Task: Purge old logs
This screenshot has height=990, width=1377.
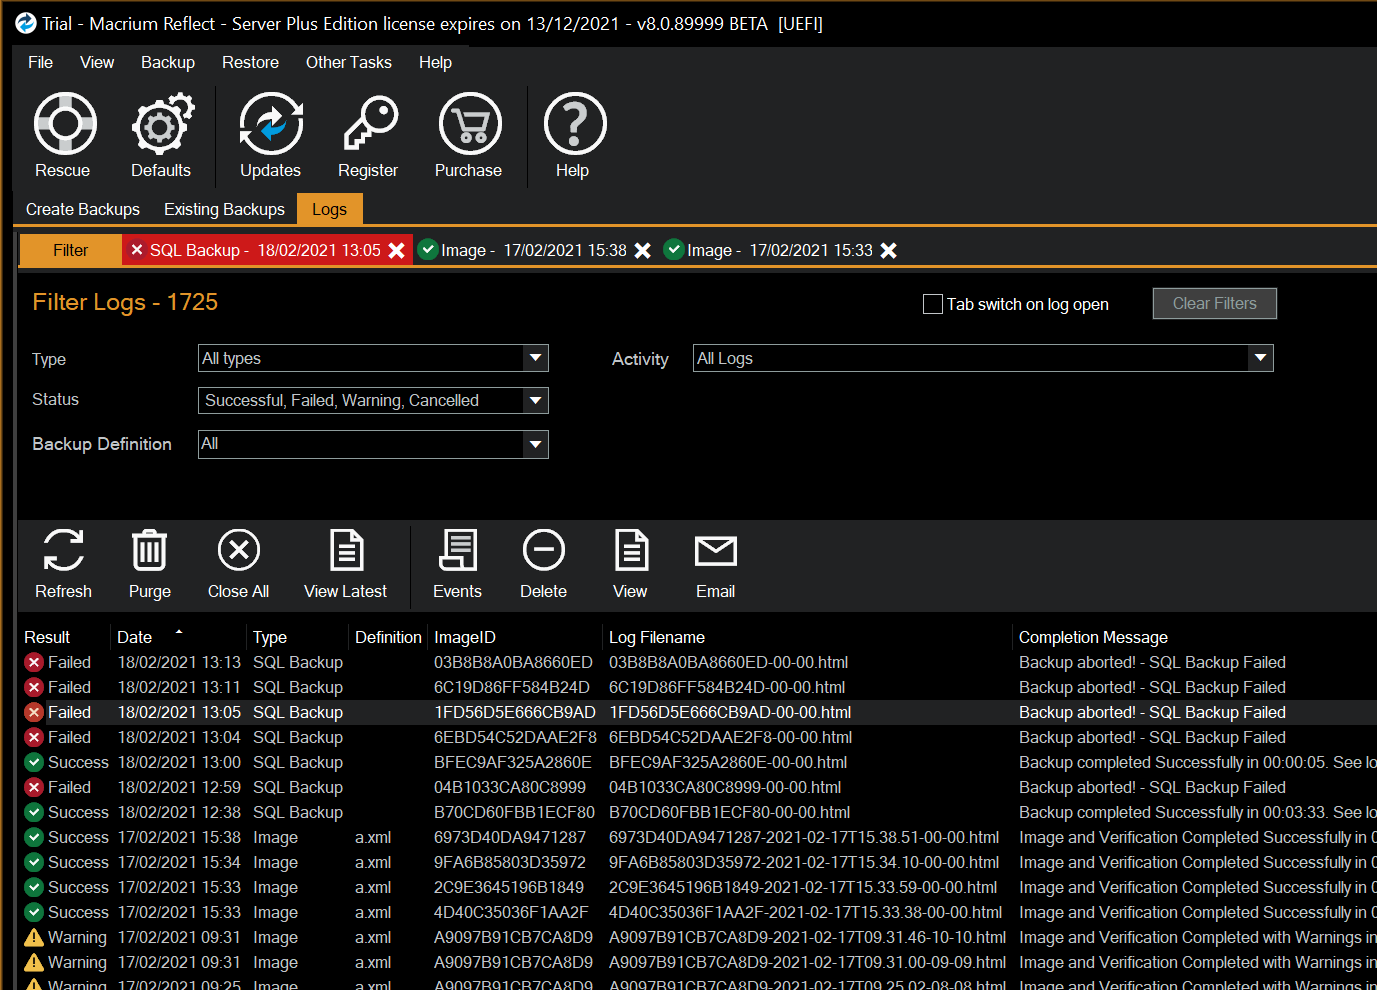Action: click(148, 565)
